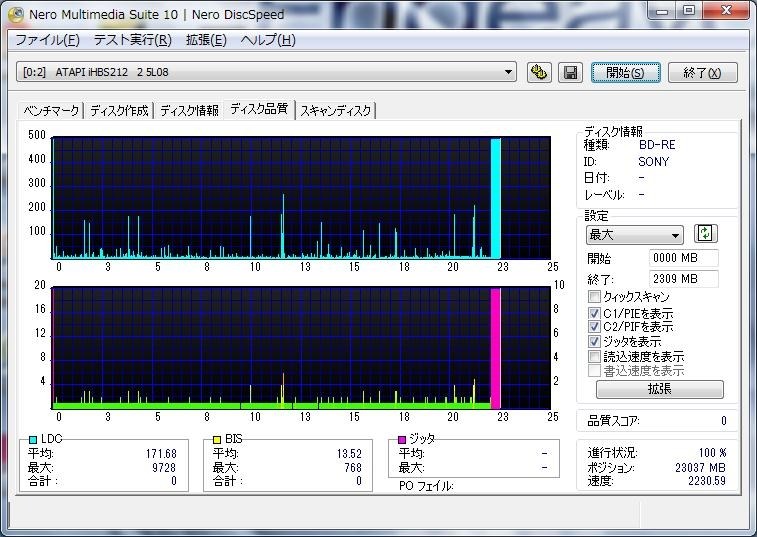Image resolution: width=757 pixels, height=537 pixels.
Task: Click the disc type BD-RE text
Action: pos(657,145)
